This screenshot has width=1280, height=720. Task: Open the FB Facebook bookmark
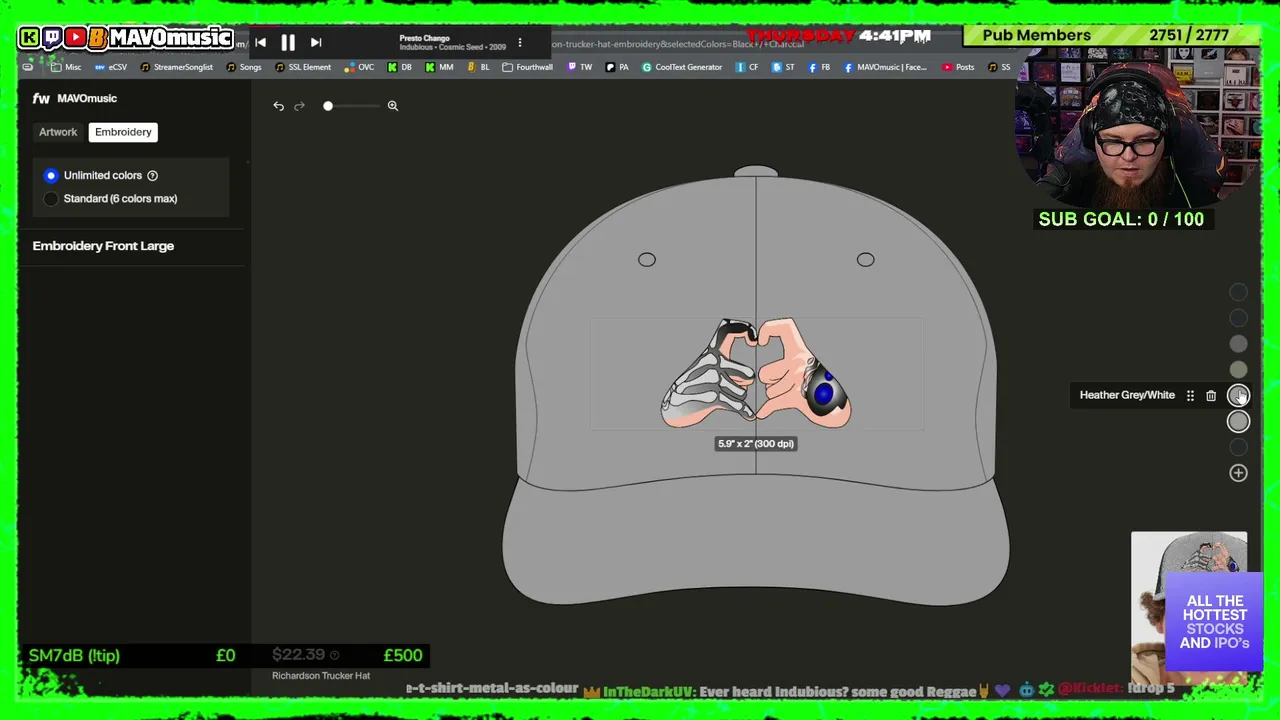[820, 67]
